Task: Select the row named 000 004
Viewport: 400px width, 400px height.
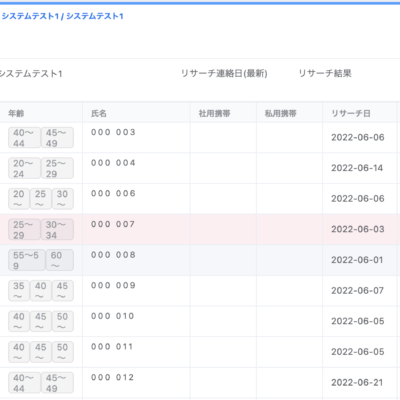Action: (200, 168)
